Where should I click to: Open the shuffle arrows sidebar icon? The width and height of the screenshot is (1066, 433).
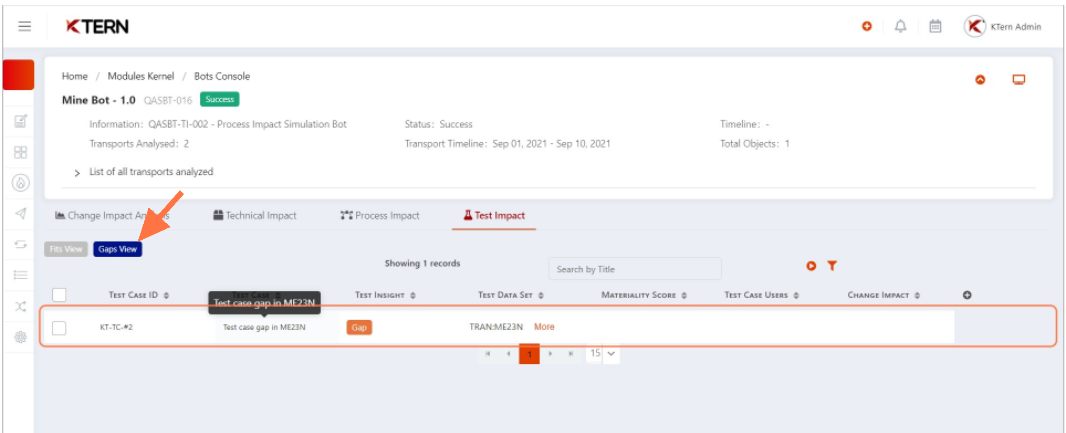pyautogui.click(x=20, y=307)
